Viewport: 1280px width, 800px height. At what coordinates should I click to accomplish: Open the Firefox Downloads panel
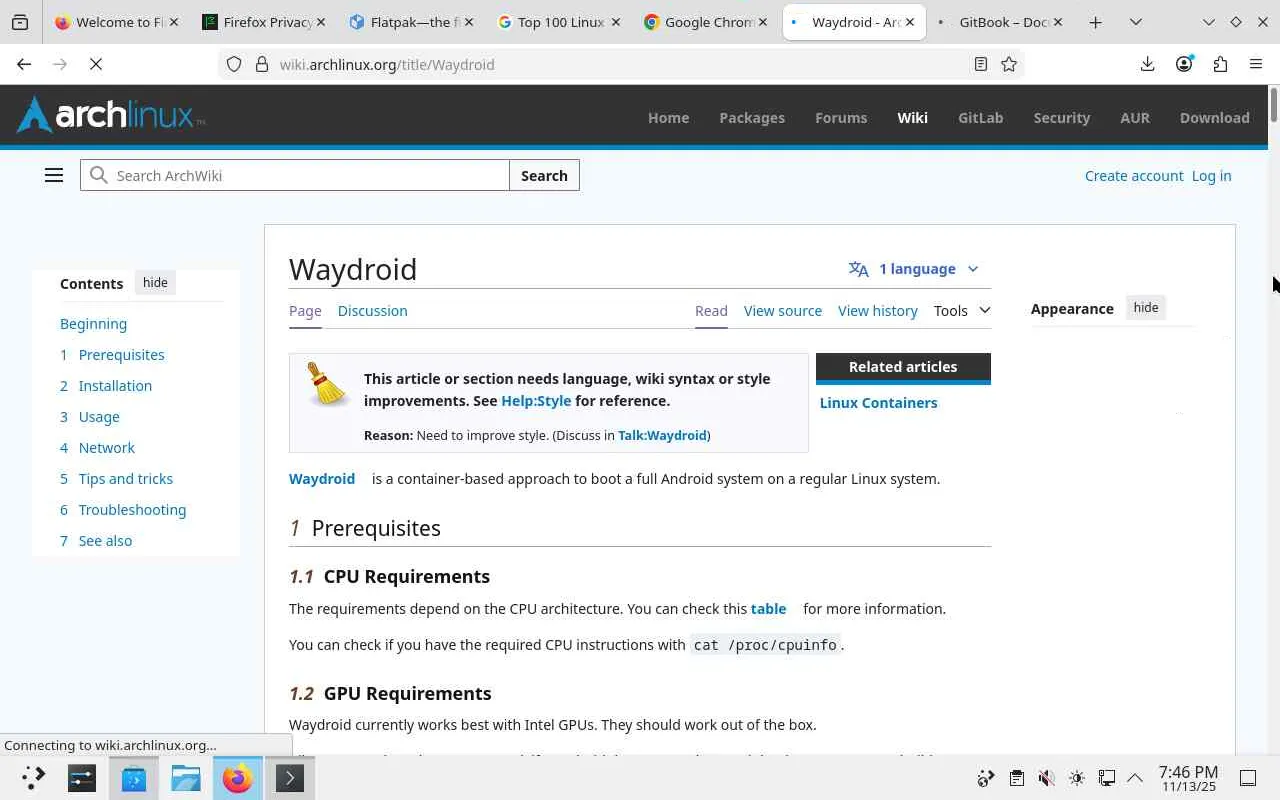pyautogui.click(x=1147, y=64)
